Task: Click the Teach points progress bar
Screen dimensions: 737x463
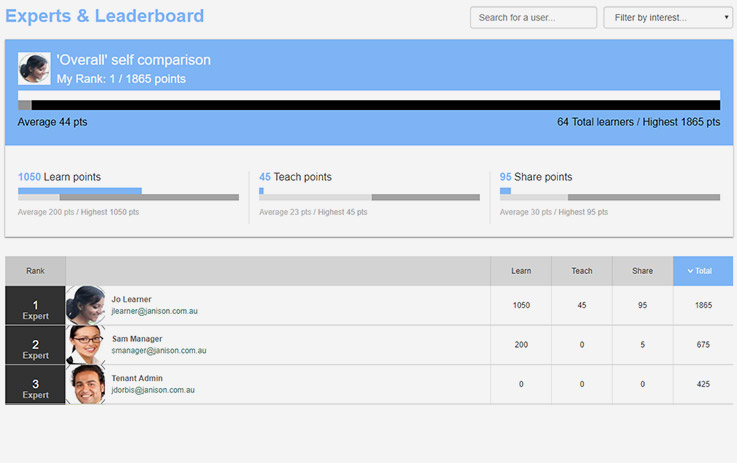Action: click(x=369, y=194)
